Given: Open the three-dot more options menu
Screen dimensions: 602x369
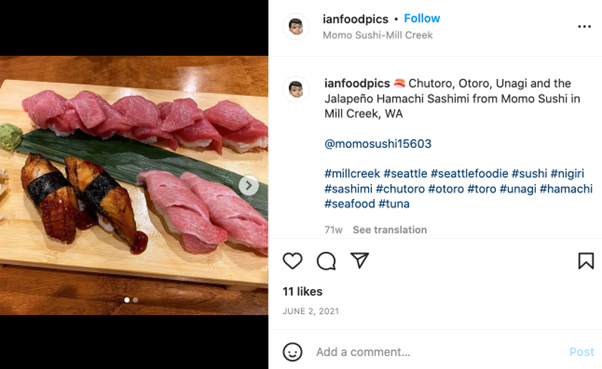Looking at the screenshot, I should (x=584, y=26).
